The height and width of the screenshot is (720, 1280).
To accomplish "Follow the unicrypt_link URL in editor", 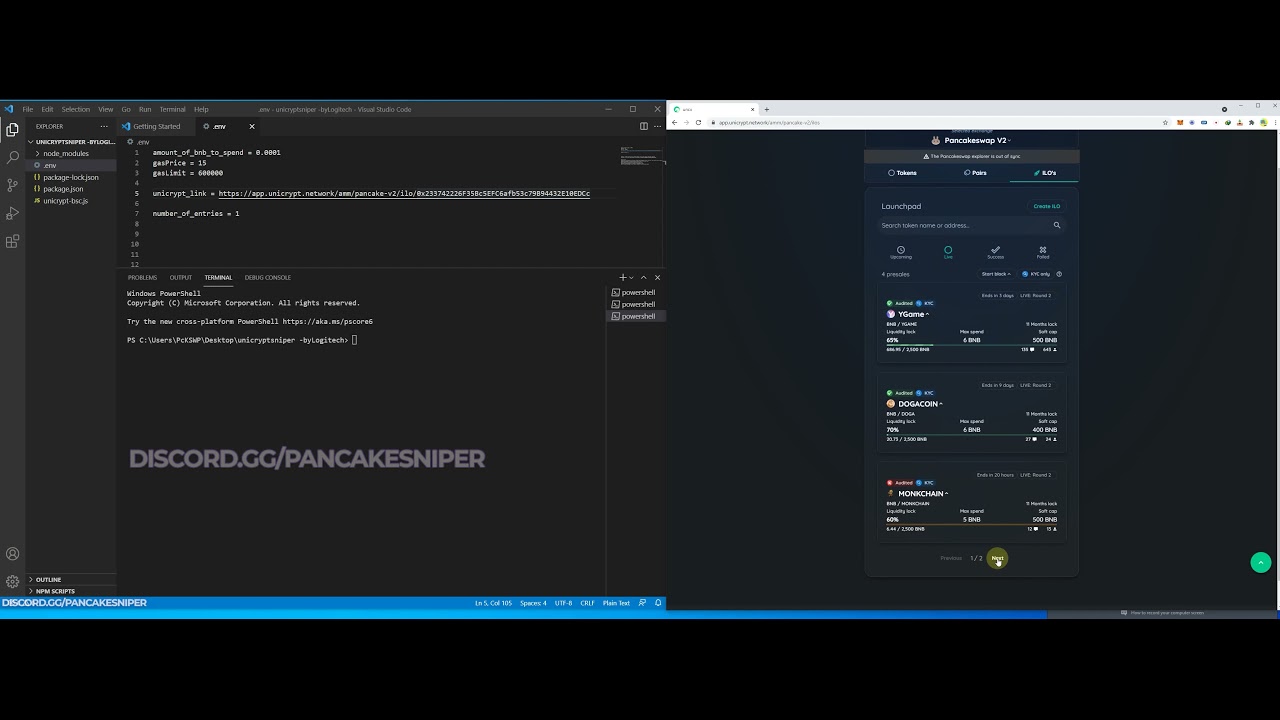I will click(x=404, y=193).
